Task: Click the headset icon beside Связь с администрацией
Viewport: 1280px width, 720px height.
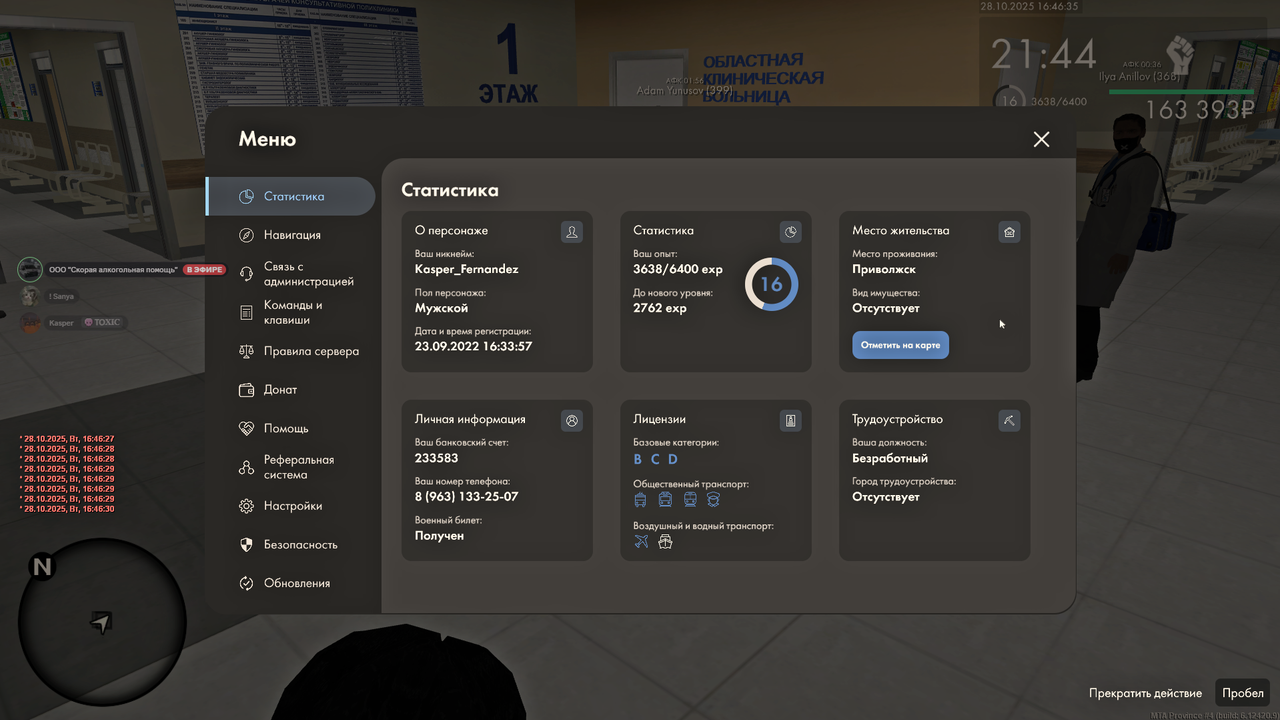Action: 246,274
